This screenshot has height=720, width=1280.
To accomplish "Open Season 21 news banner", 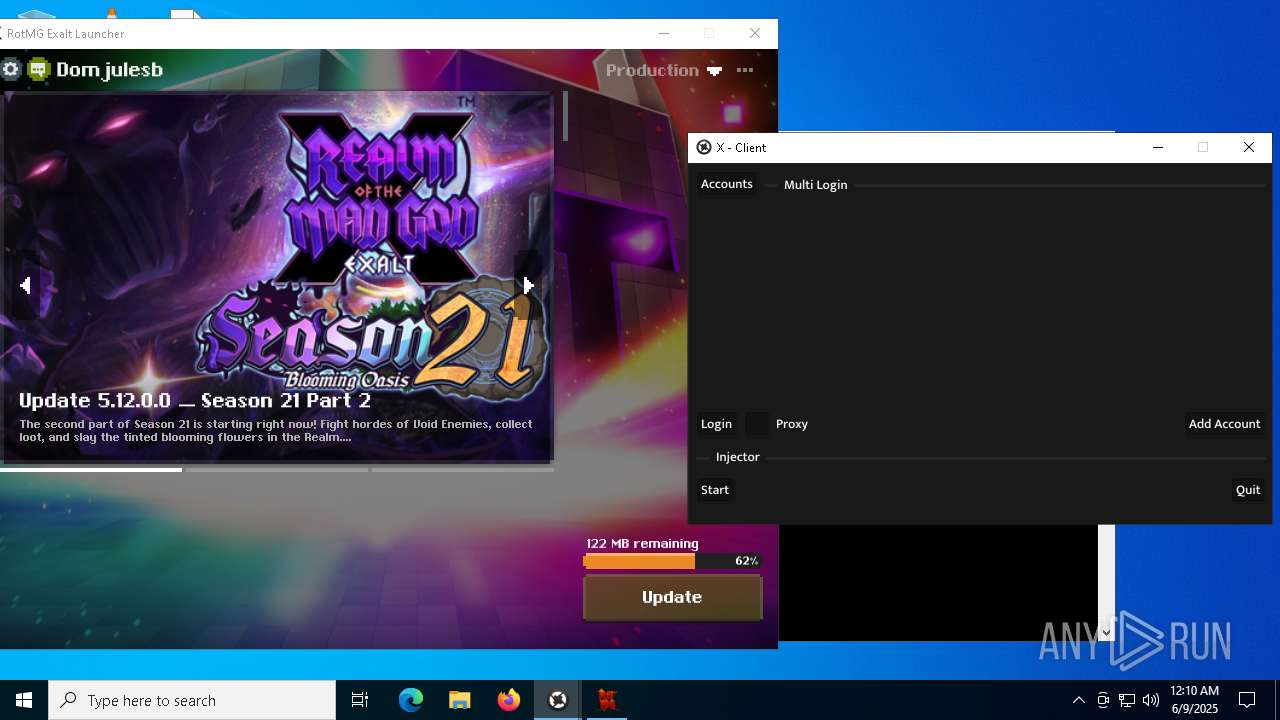I will [x=278, y=277].
